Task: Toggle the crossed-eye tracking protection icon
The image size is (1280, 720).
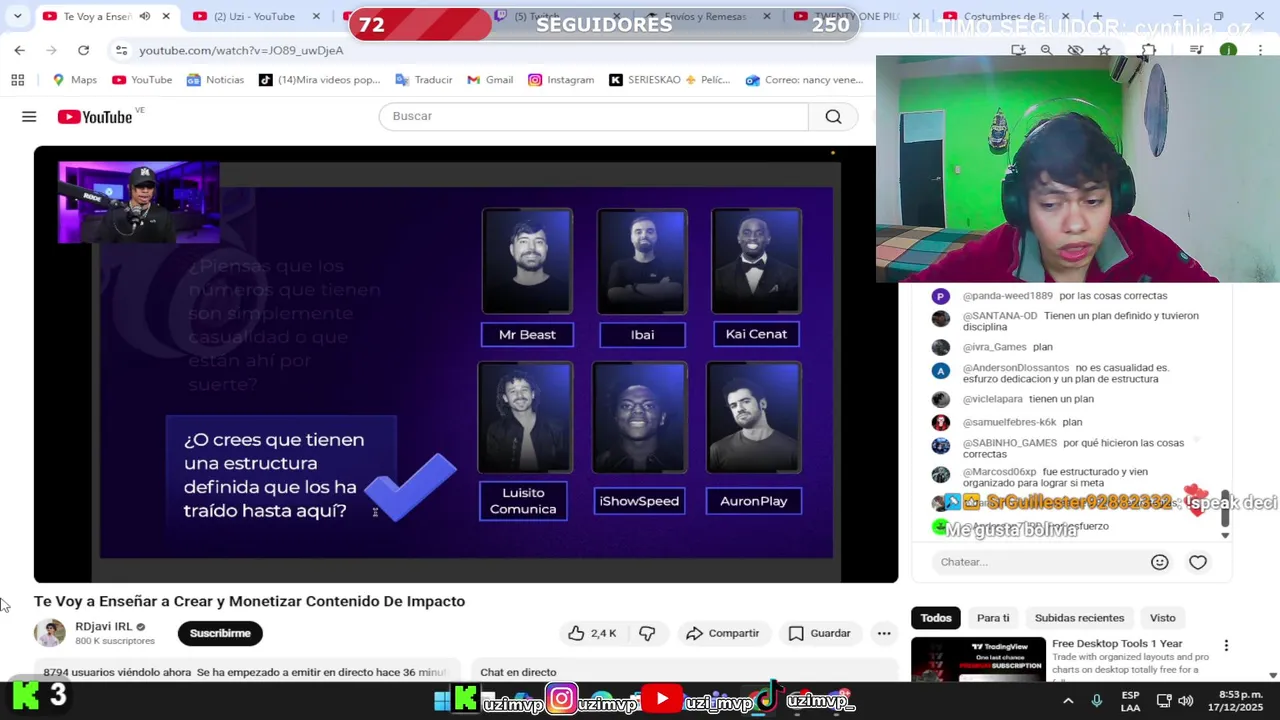Action: (1075, 50)
